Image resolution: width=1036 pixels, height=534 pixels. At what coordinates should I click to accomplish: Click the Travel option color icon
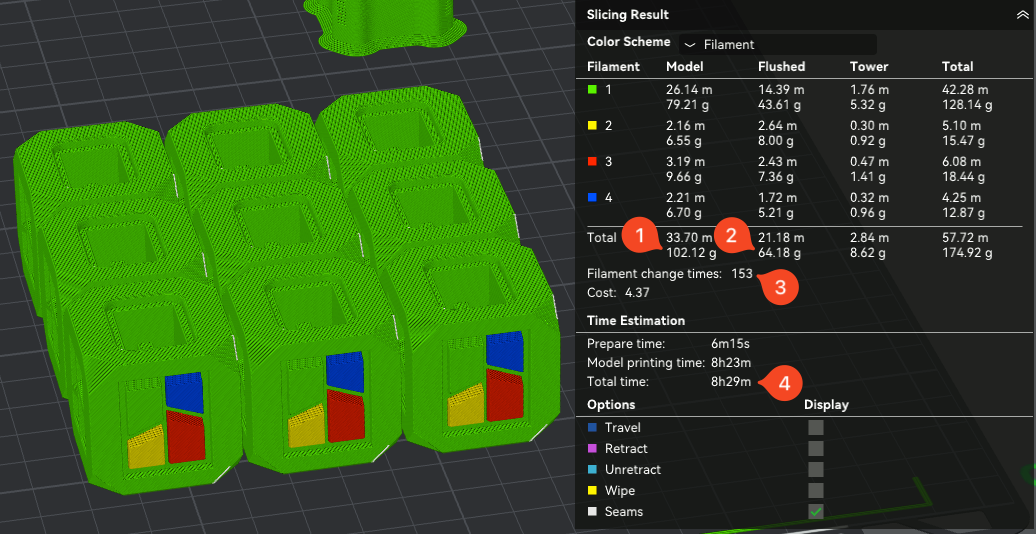tap(592, 428)
